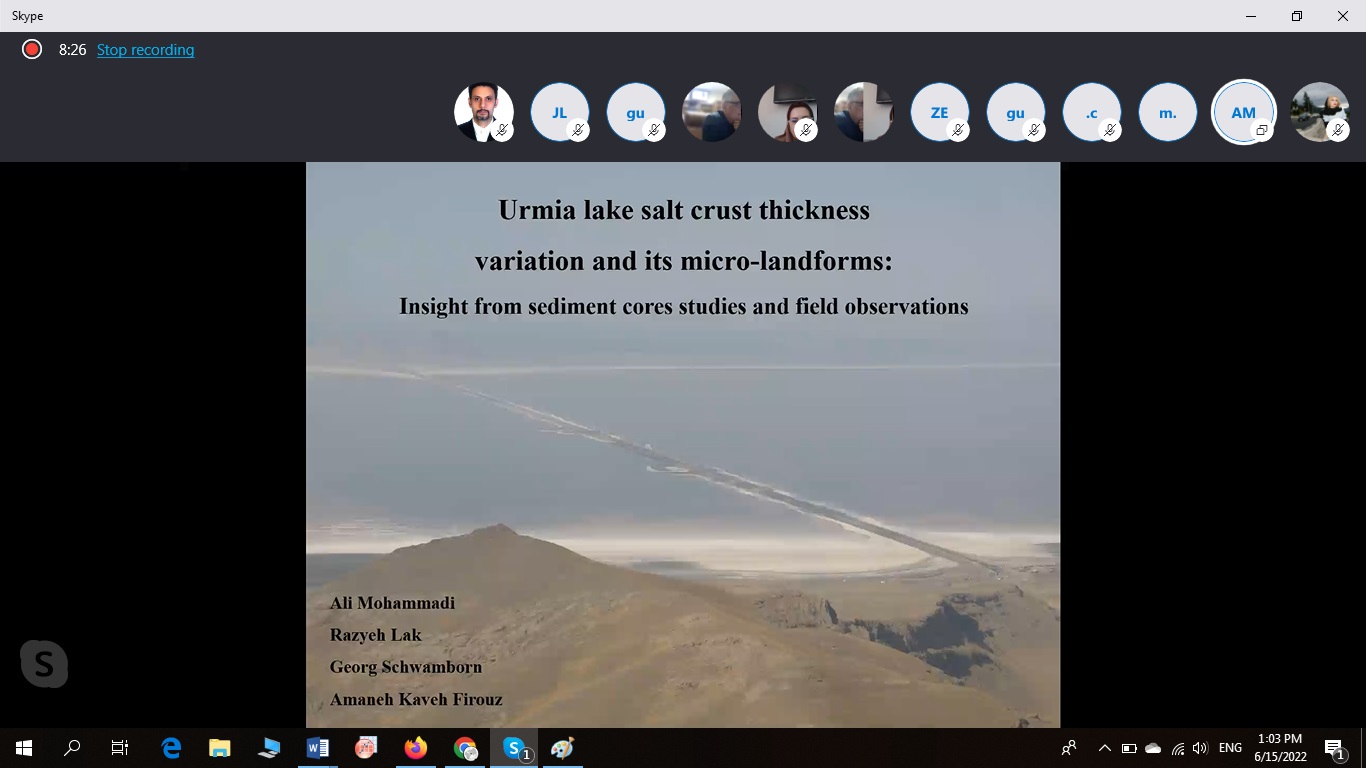Click the red recording indicator icon
Screen dimensions: 1366x768
(32, 50)
